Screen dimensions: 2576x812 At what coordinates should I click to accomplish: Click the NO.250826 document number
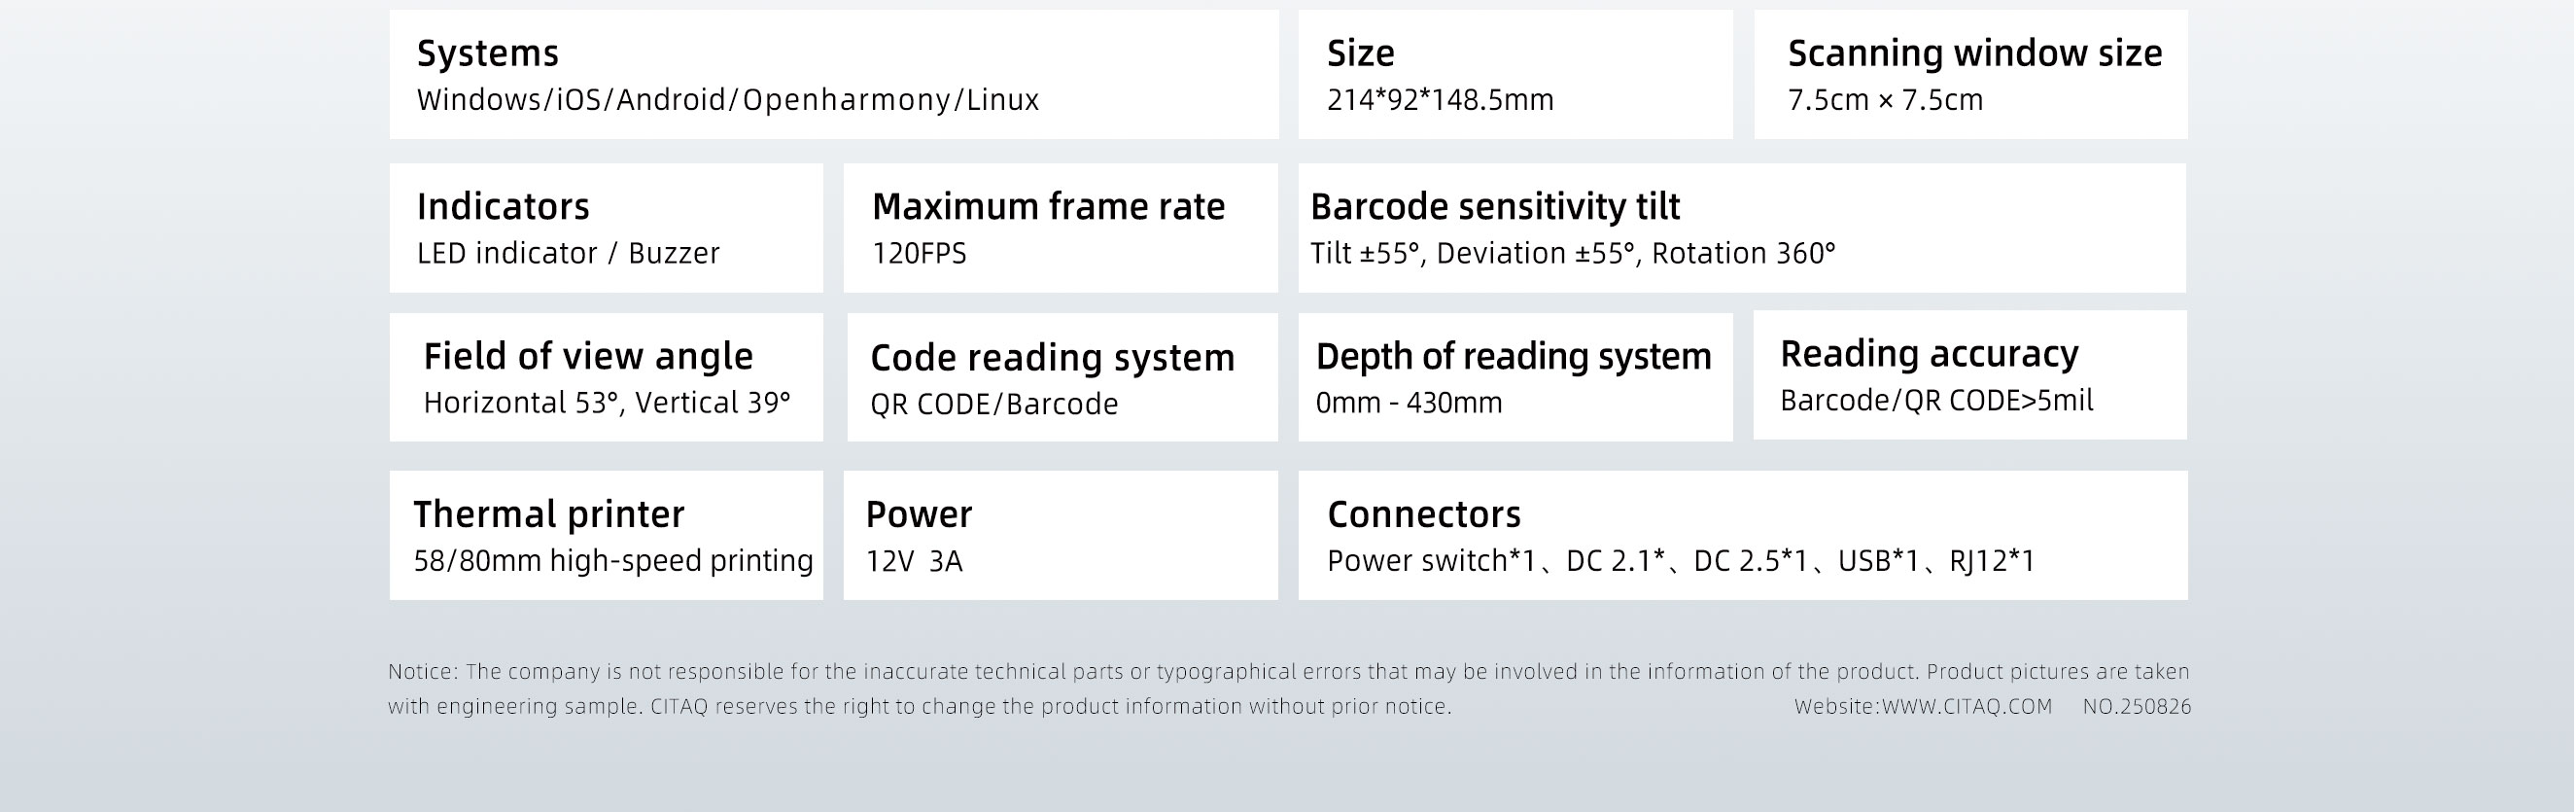(x=2136, y=707)
